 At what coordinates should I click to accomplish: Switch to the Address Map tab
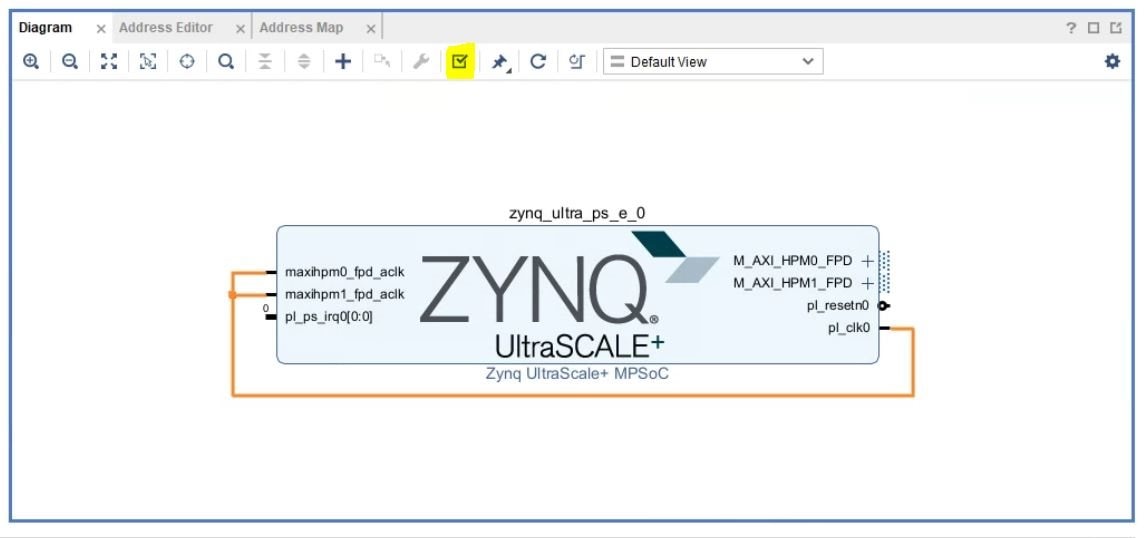coord(301,28)
